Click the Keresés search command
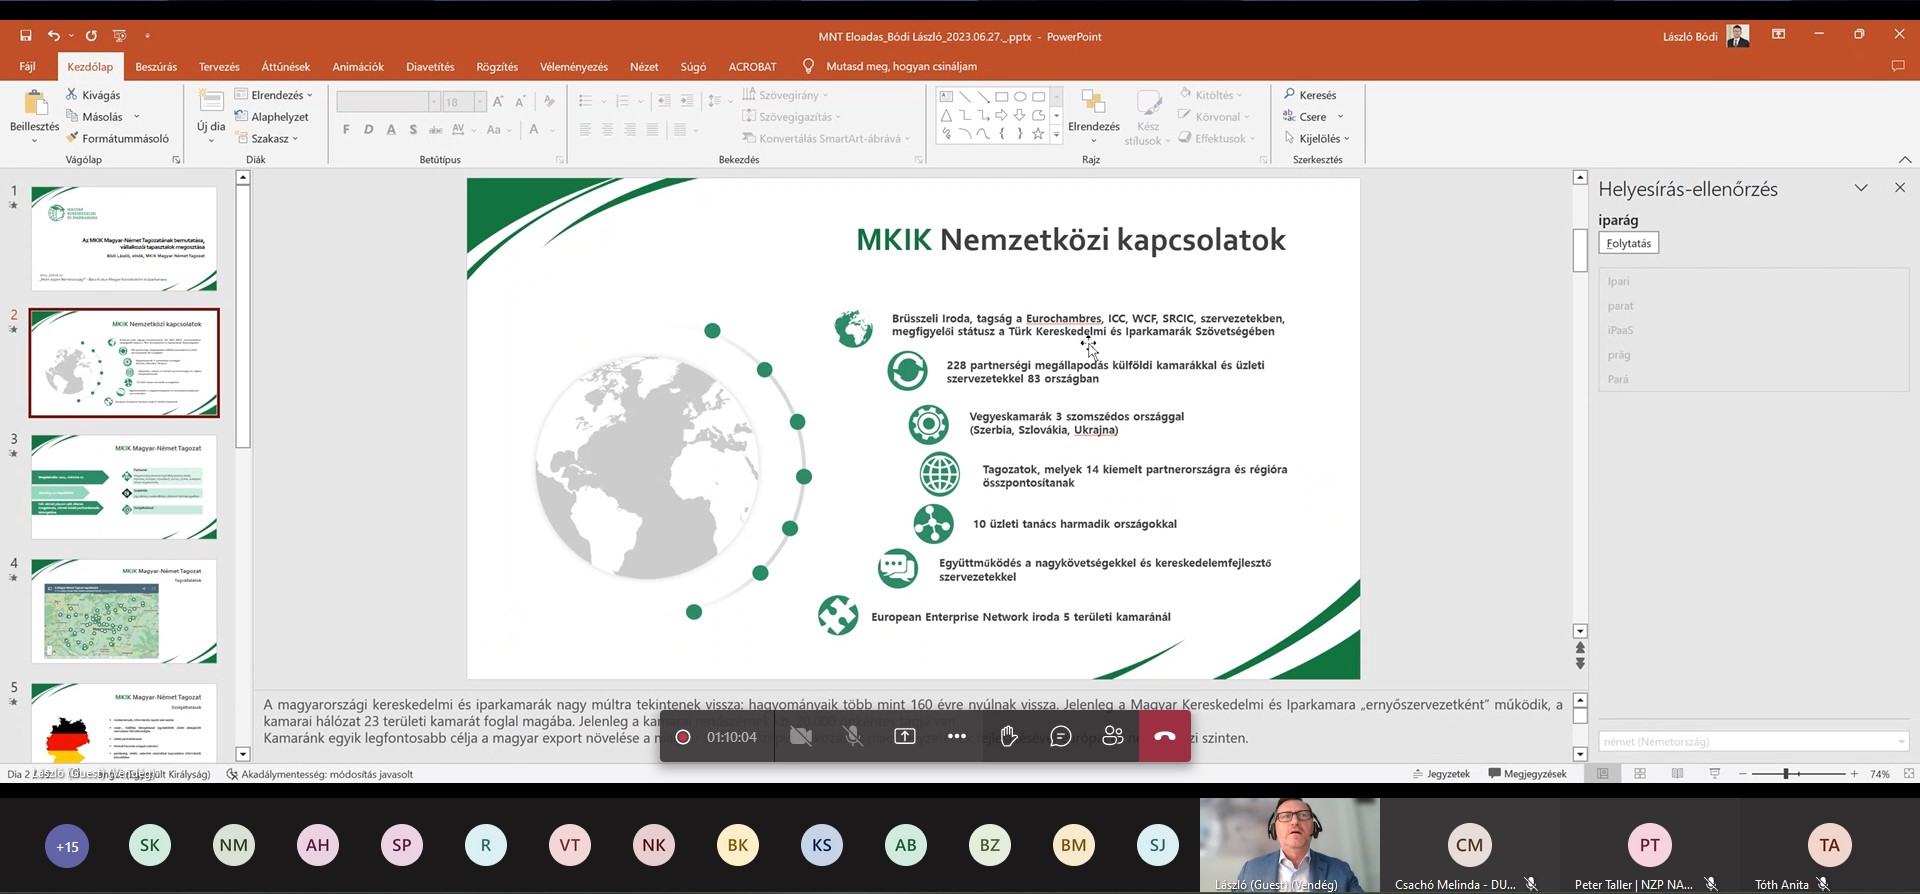Viewport: 1920px width, 894px height. pyautogui.click(x=1310, y=95)
